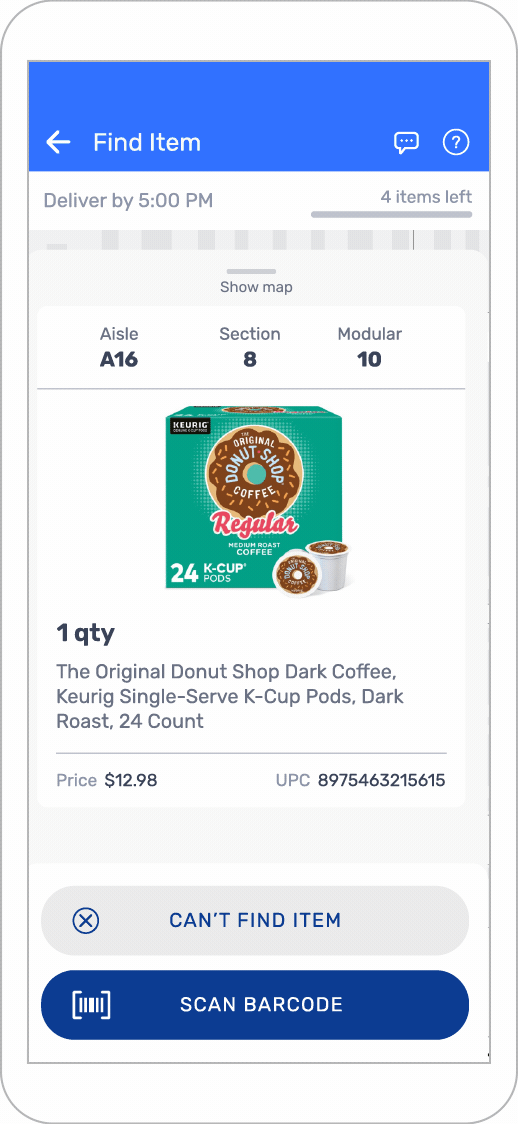
Task: Click the items left progress bar
Action: pyautogui.click(x=391, y=214)
